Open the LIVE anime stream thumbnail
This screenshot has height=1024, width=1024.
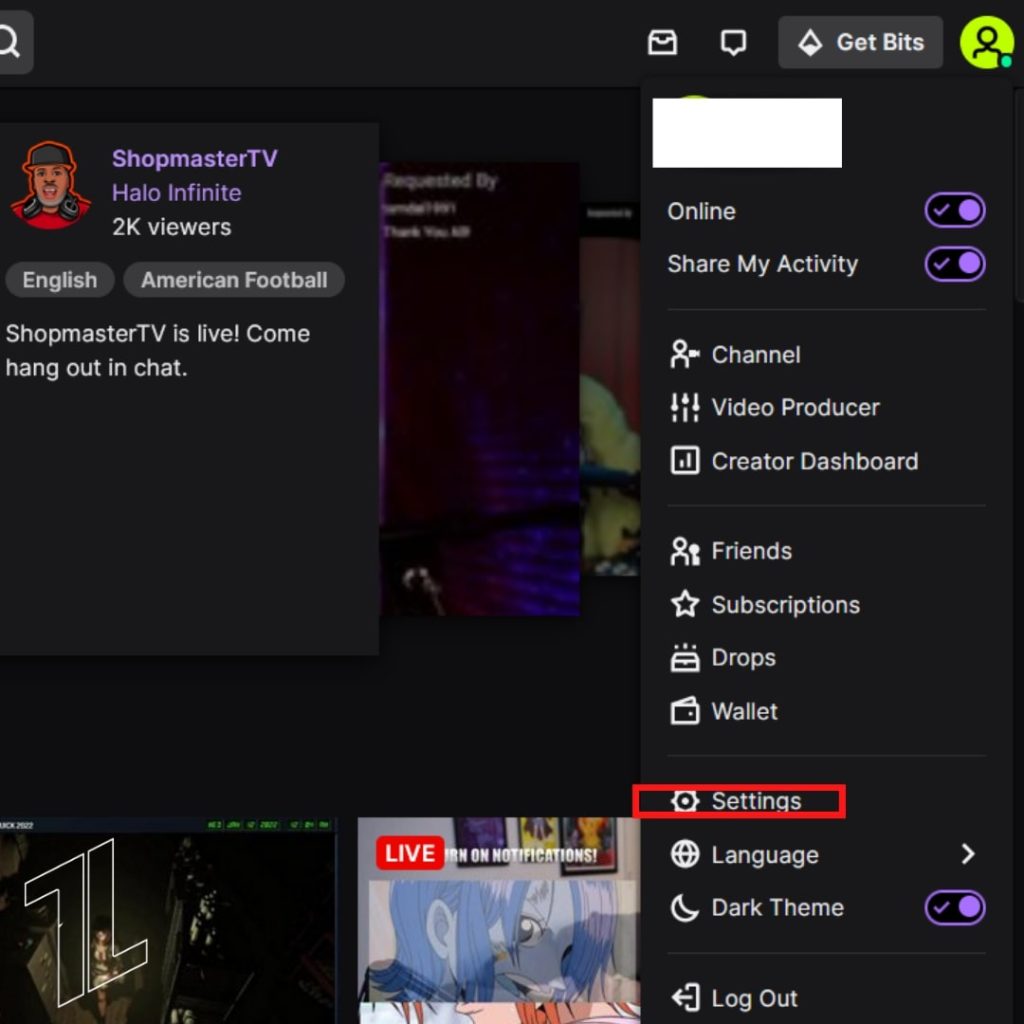point(499,921)
